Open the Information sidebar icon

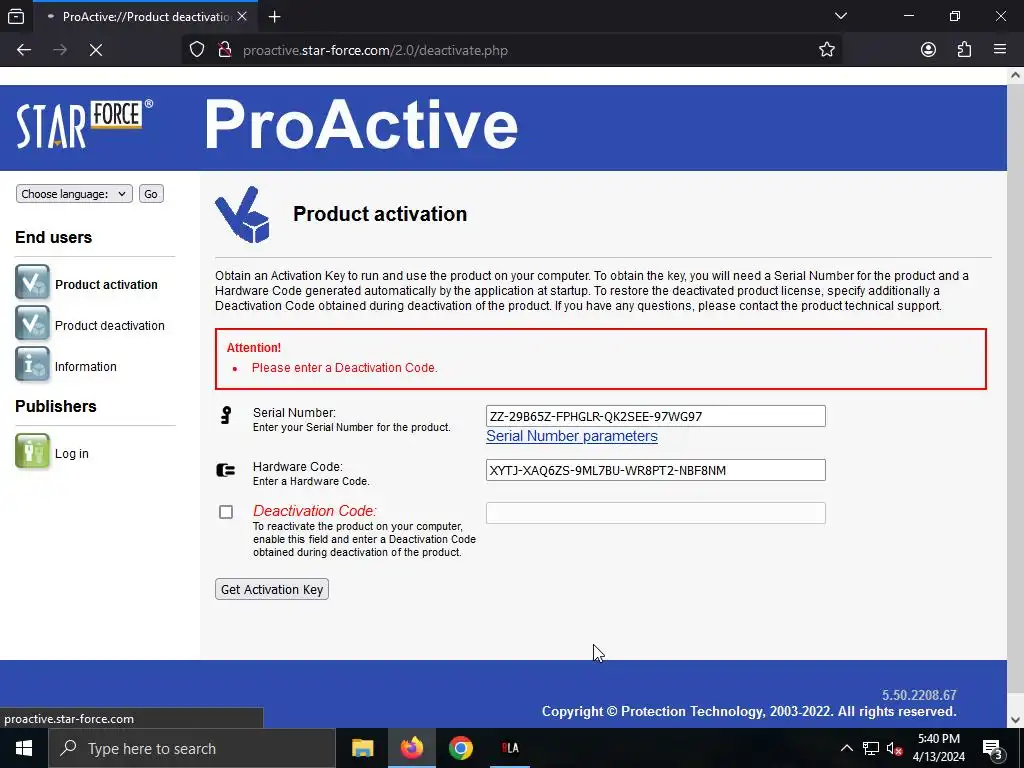32,364
